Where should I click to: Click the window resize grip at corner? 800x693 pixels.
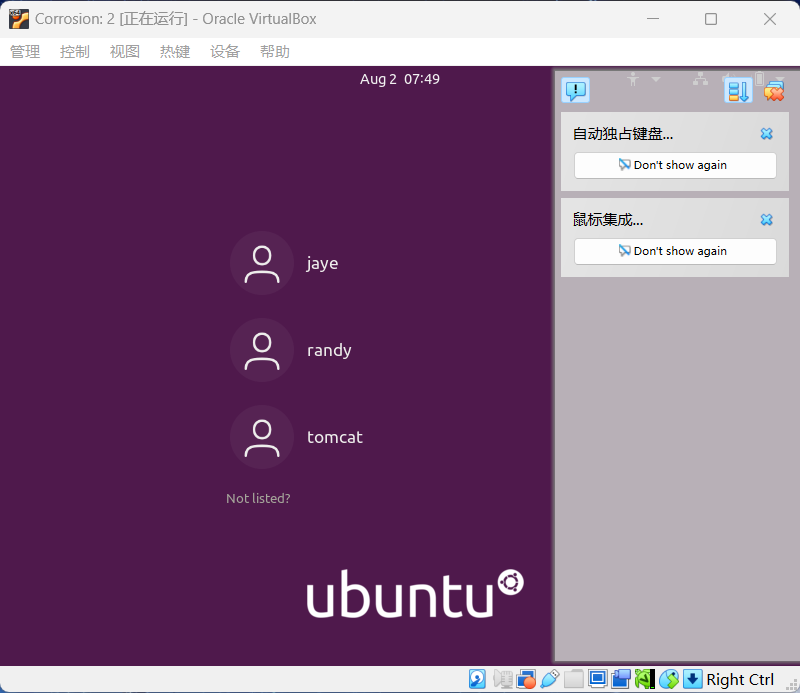[x=793, y=685]
